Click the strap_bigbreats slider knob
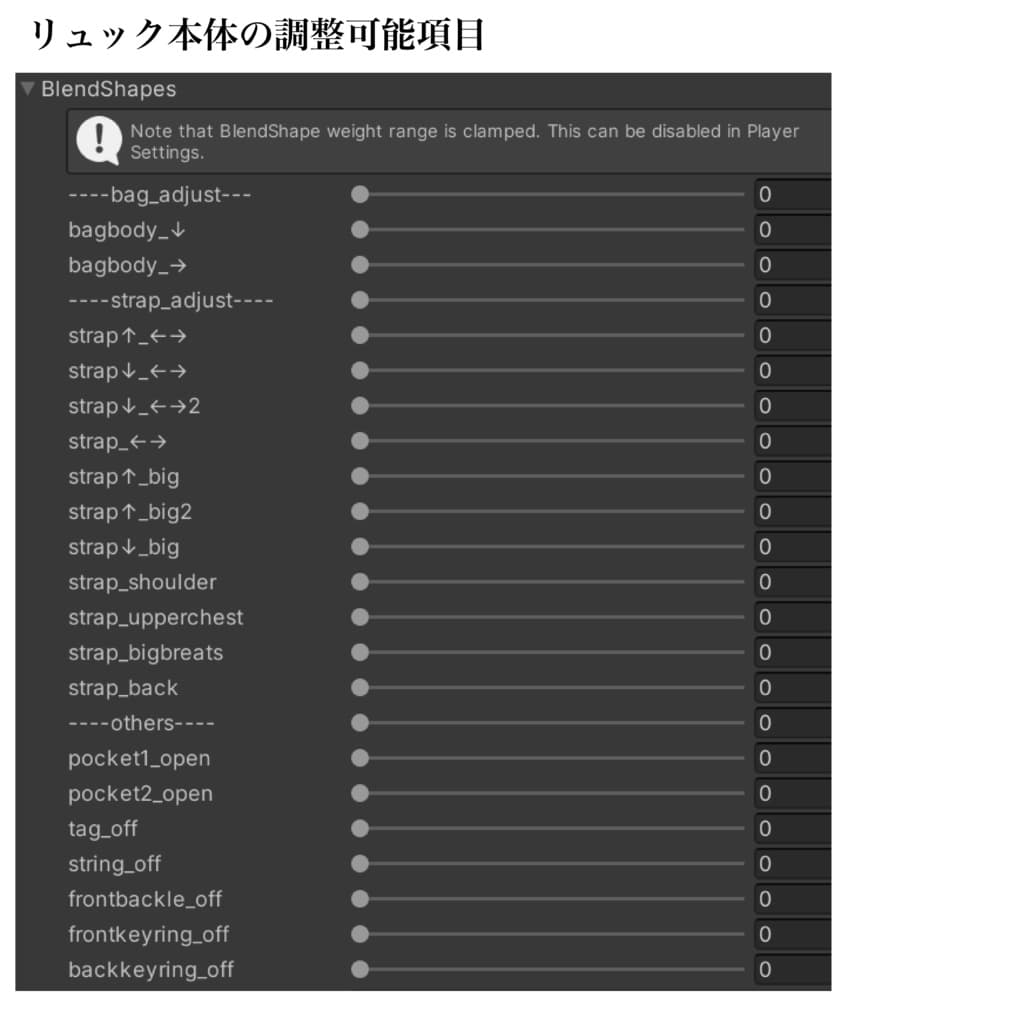Screen dimensions: 1024x1024 [359, 652]
